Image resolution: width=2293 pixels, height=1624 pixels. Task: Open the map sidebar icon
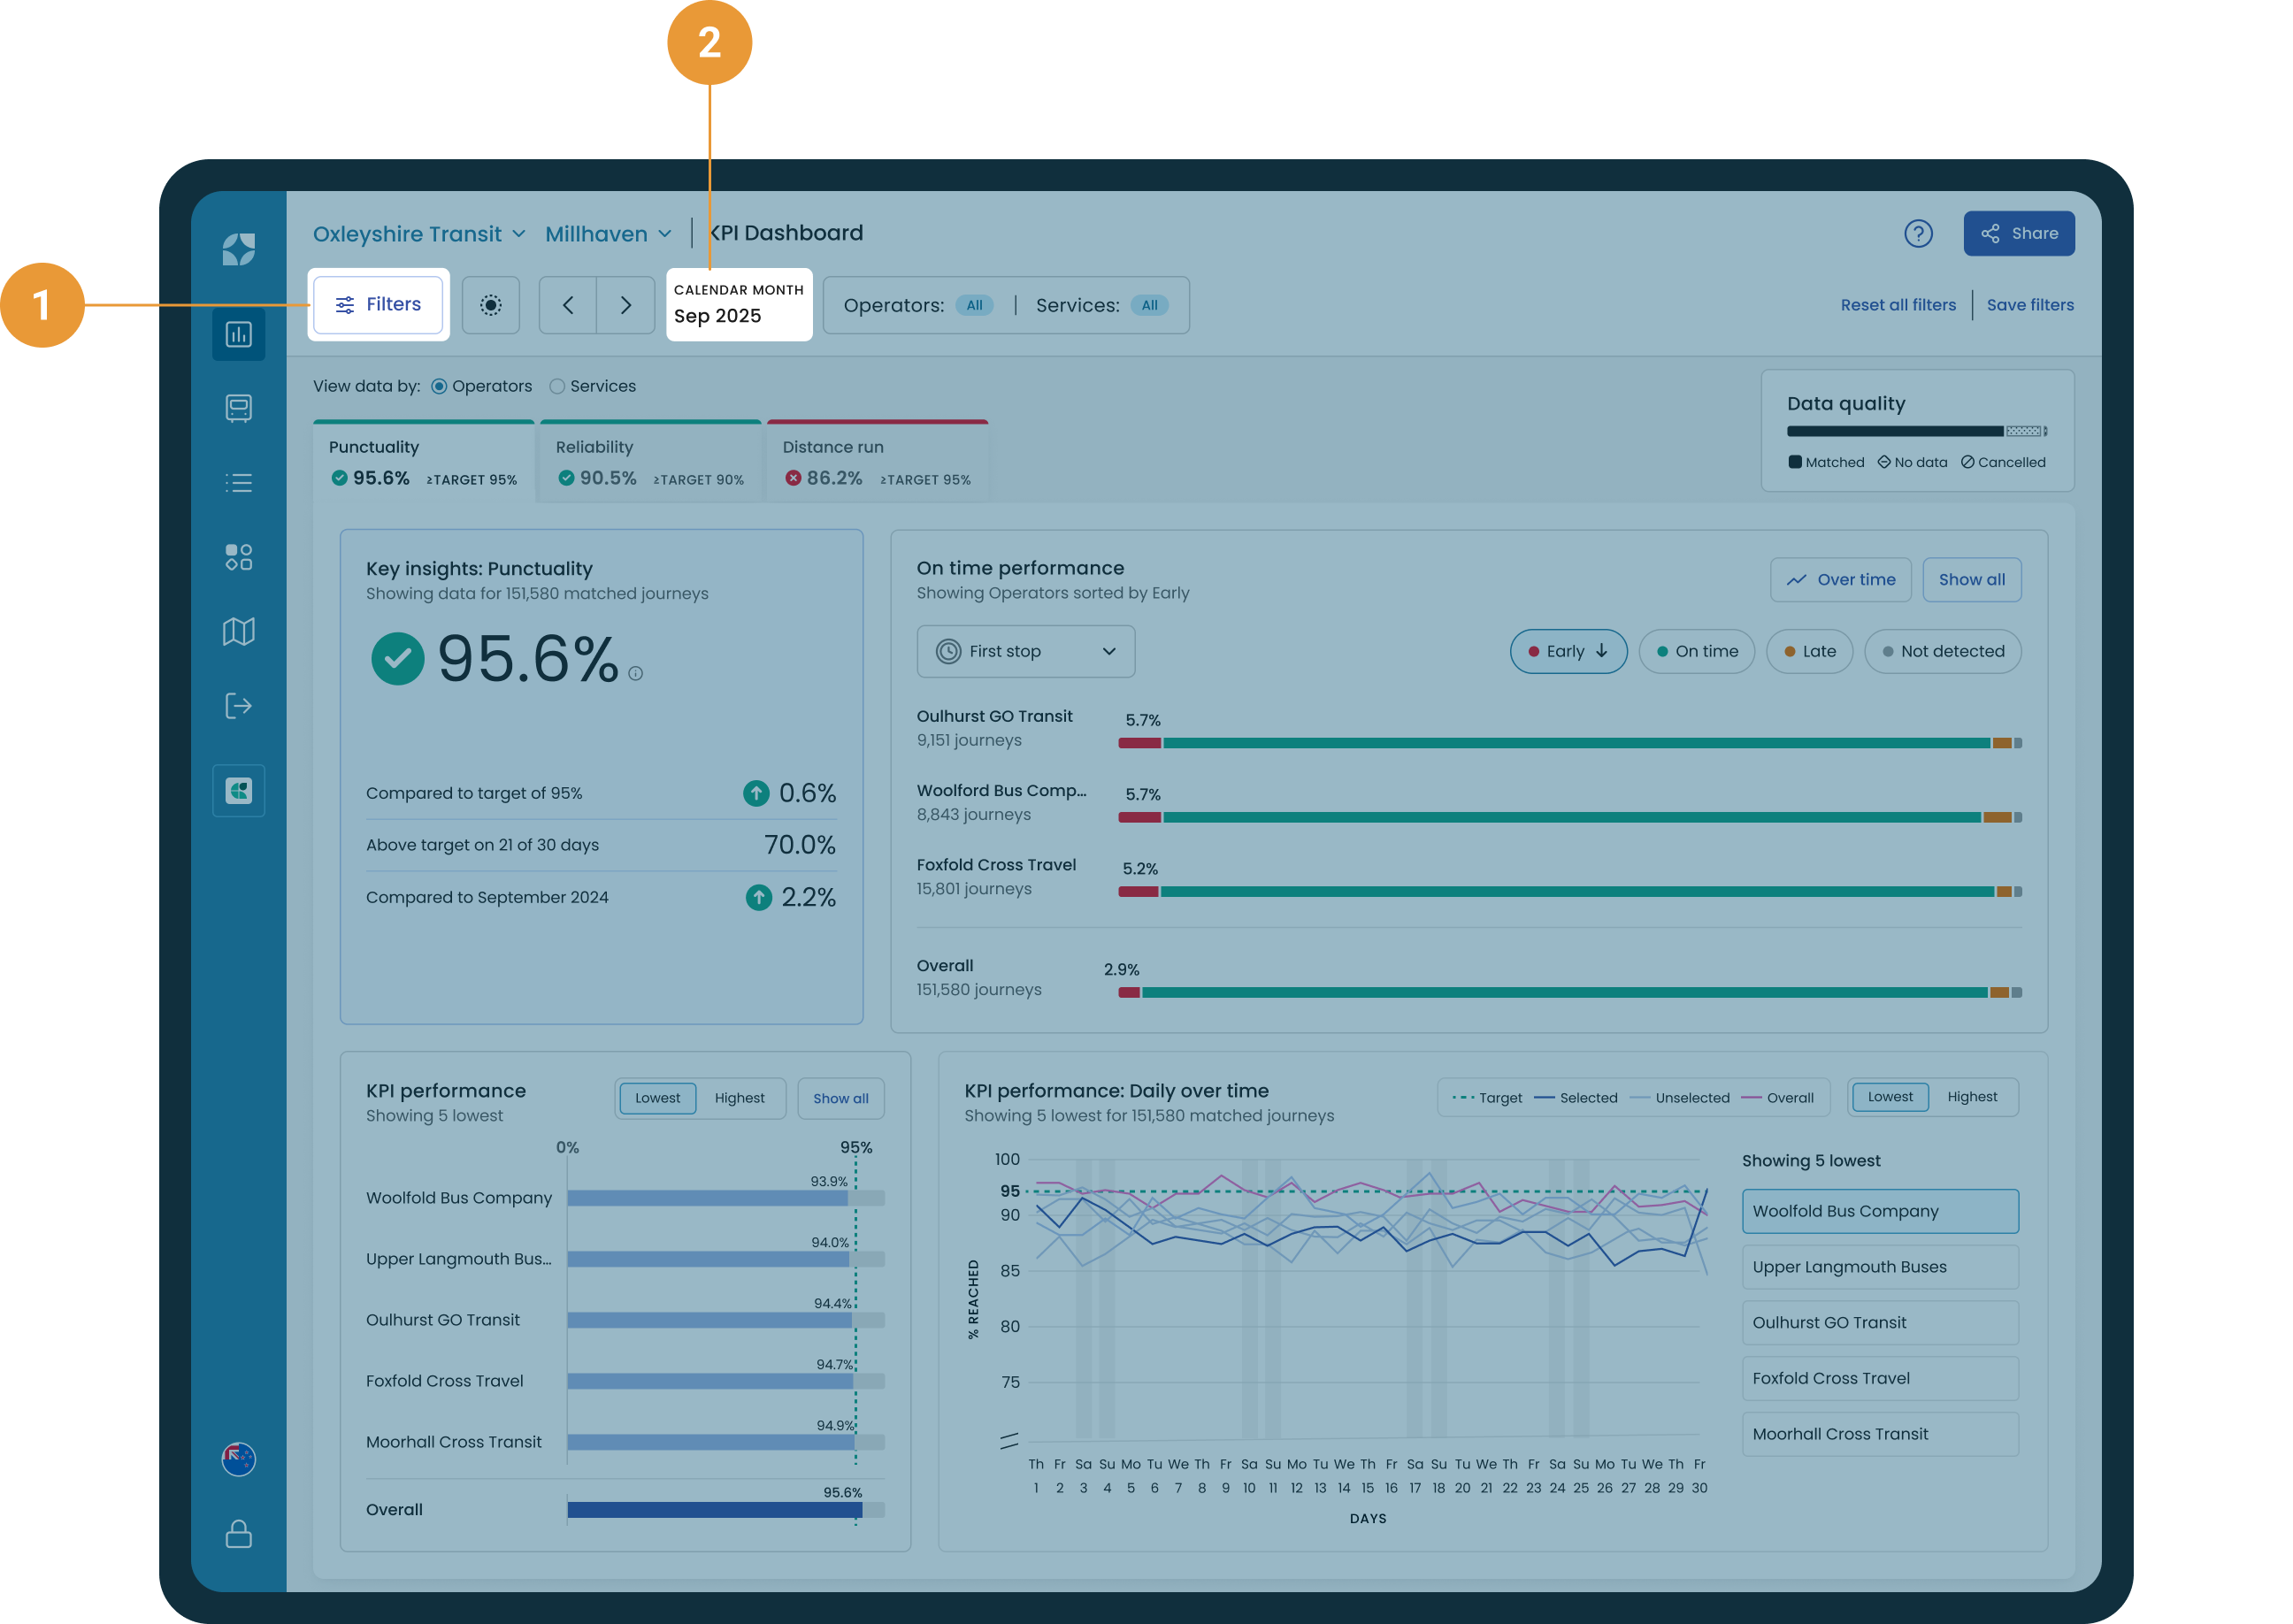[238, 631]
